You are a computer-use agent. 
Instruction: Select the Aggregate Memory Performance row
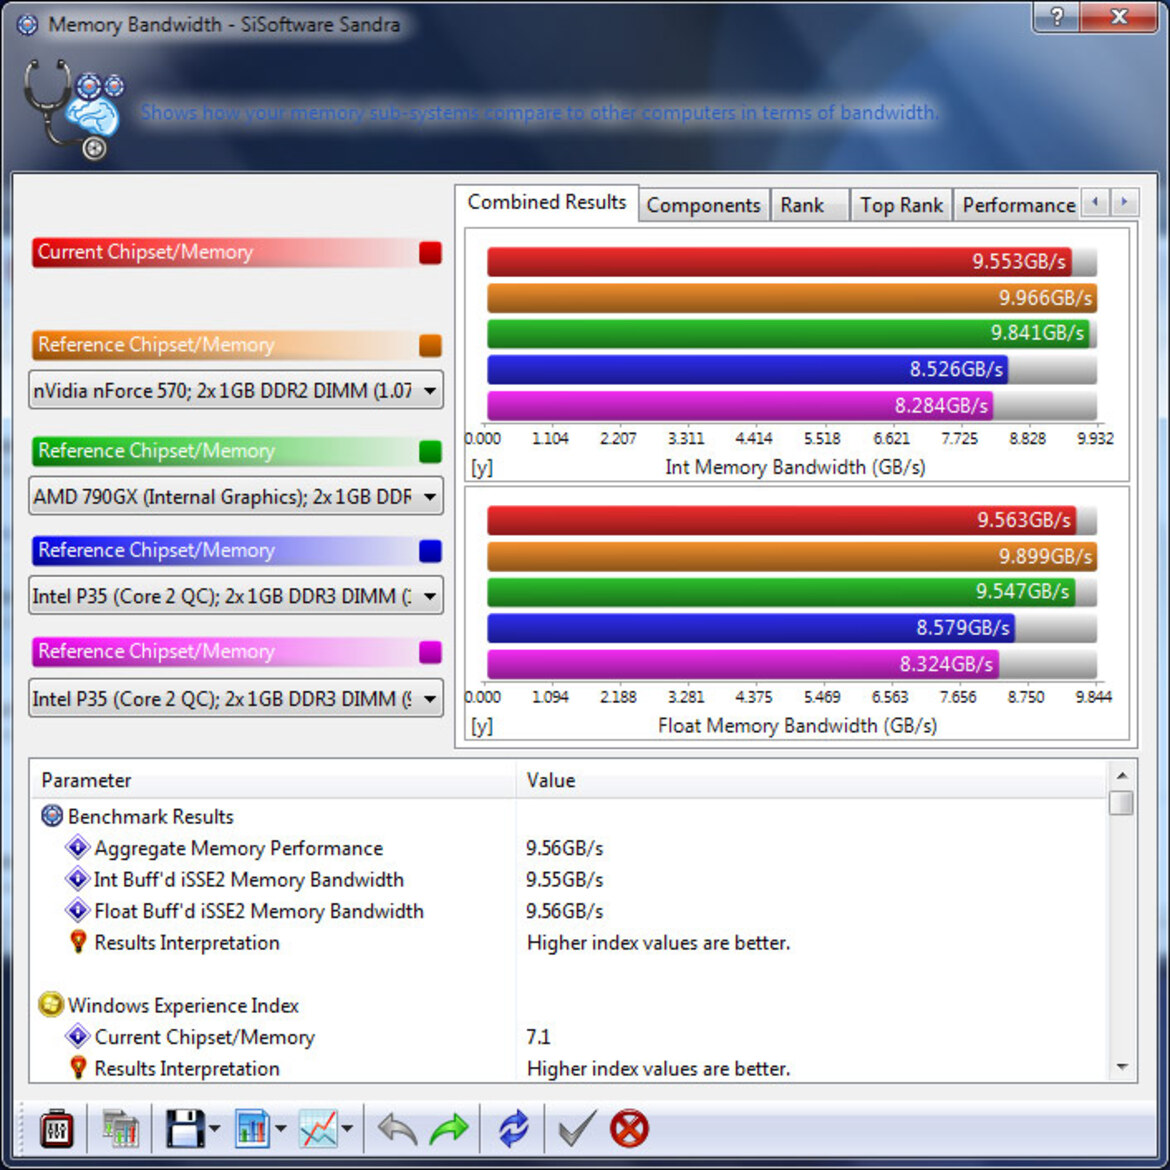[567, 848]
